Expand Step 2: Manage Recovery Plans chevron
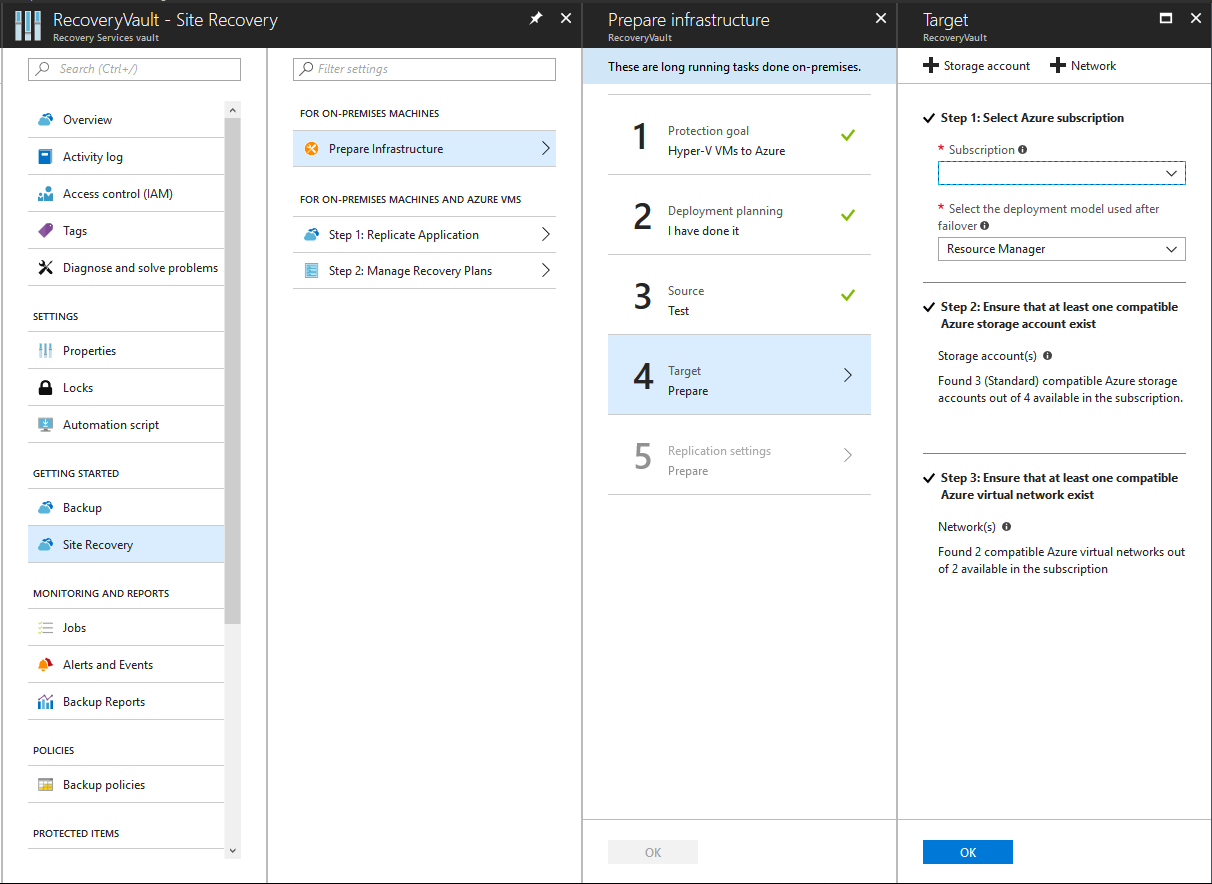Viewport: 1212px width, 884px height. point(545,271)
